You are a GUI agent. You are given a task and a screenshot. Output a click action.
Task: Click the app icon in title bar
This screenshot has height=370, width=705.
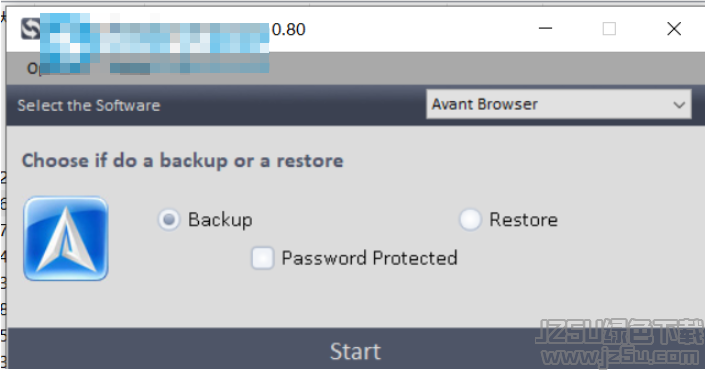pyautogui.click(x=31, y=29)
